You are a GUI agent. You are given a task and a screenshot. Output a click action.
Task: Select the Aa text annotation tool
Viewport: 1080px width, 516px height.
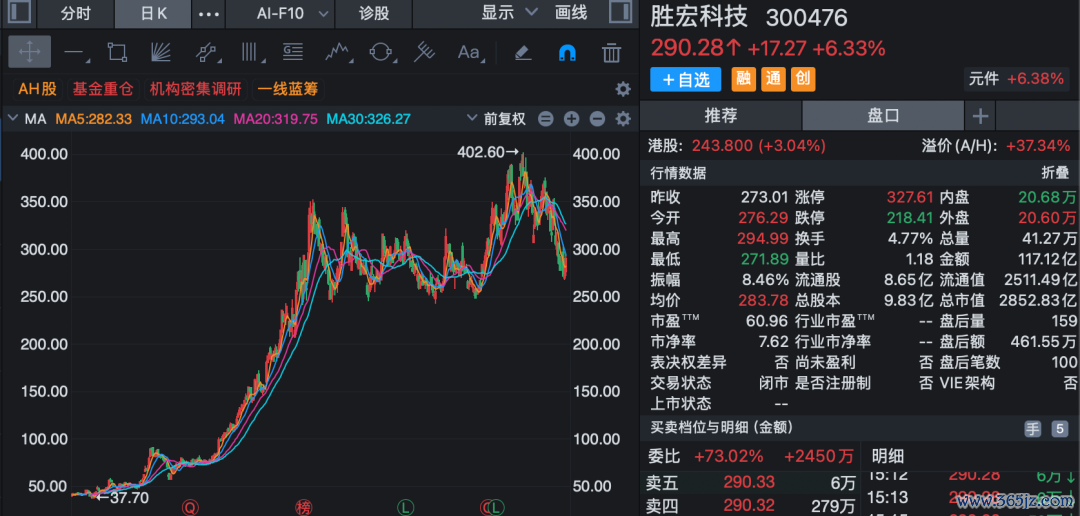pos(469,52)
